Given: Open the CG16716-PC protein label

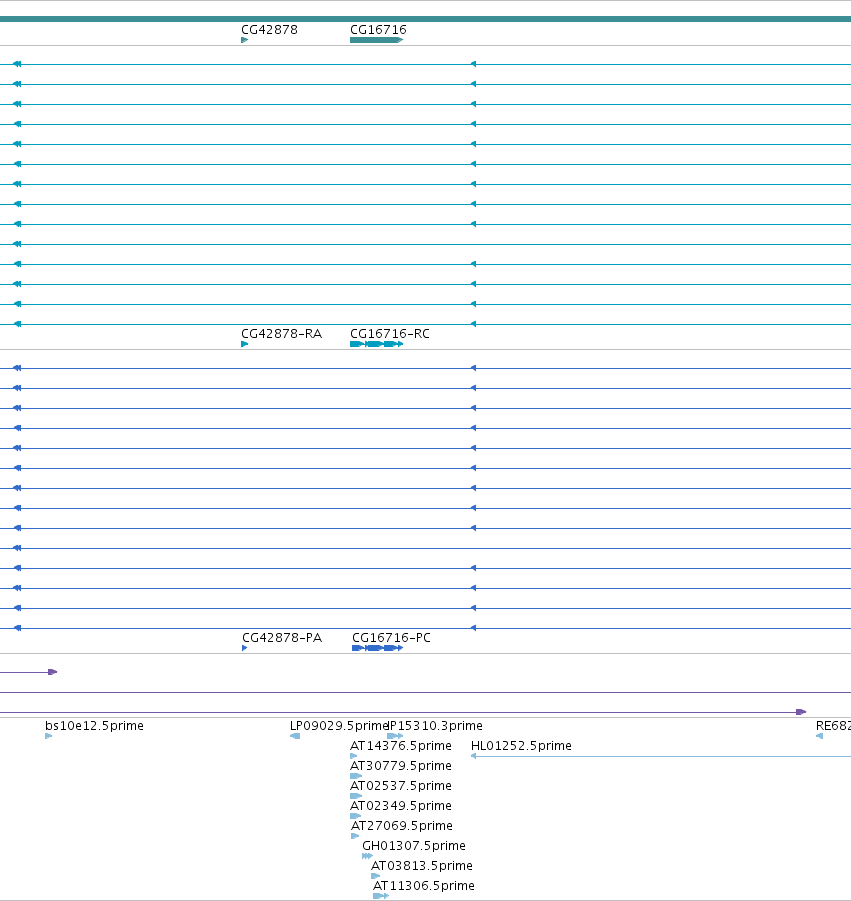Looking at the screenshot, I should coord(391,638).
